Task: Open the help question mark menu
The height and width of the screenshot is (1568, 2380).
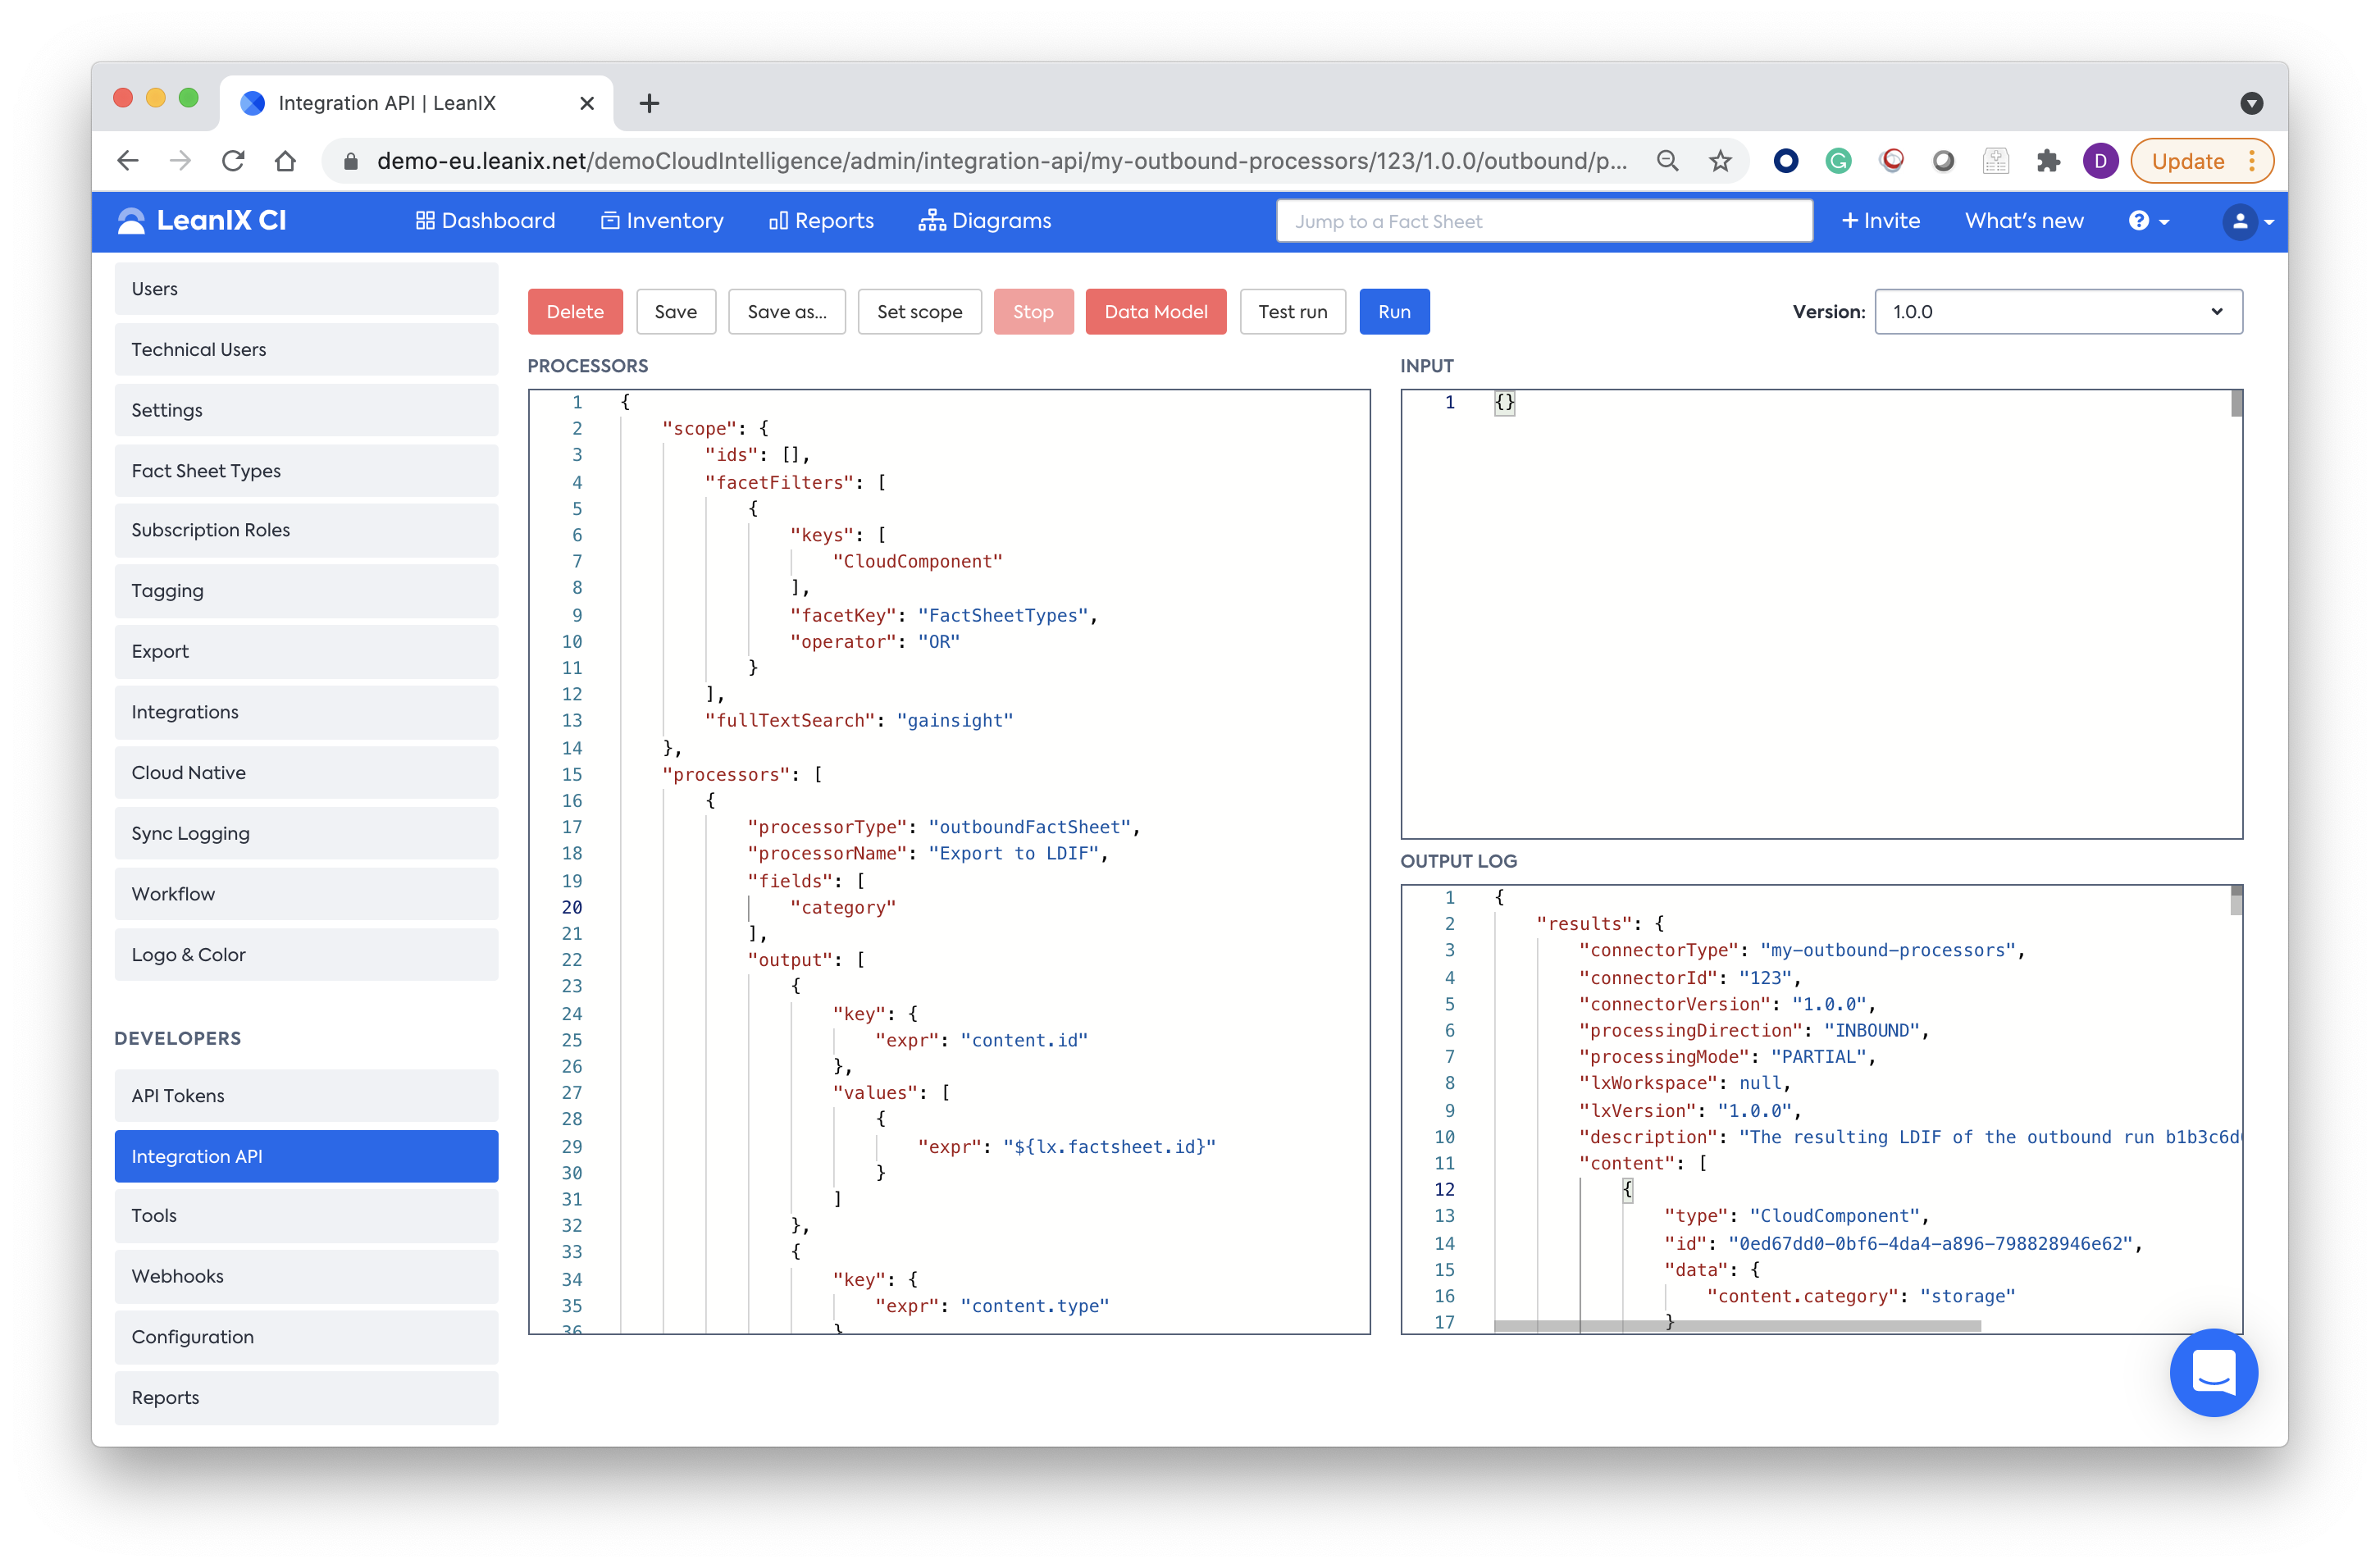Action: (2148, 221)
